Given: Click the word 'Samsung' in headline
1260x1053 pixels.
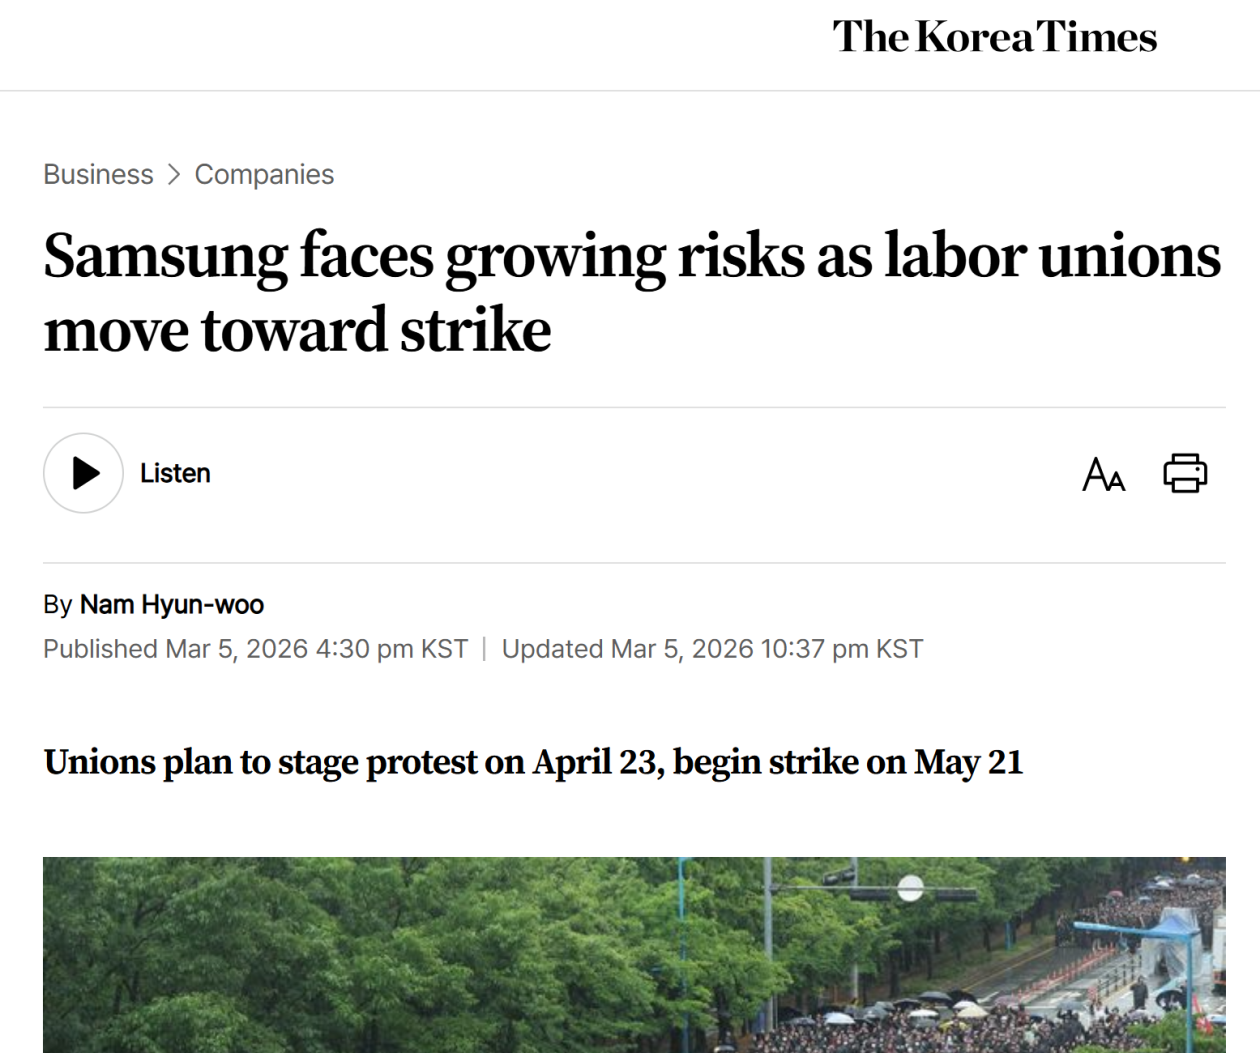Looking at the screenshot, I should [165, 256].
